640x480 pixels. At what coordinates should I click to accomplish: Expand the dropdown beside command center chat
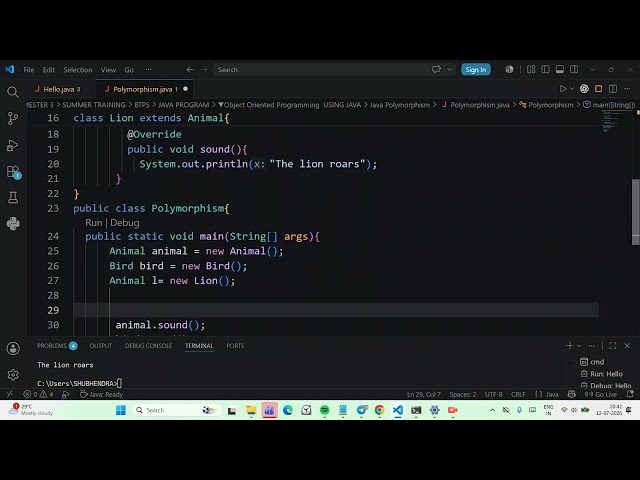tap(449, 69)
